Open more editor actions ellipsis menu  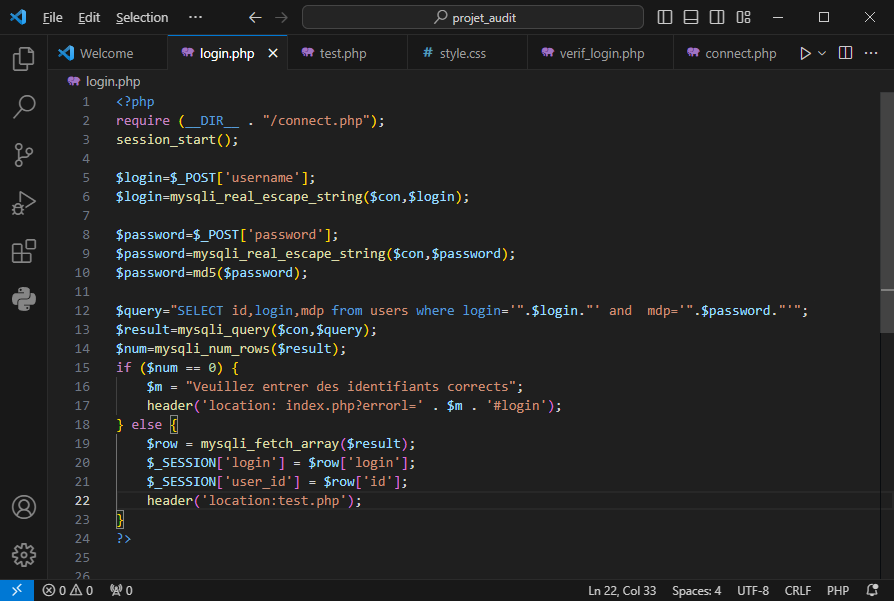tap(872, 53)
